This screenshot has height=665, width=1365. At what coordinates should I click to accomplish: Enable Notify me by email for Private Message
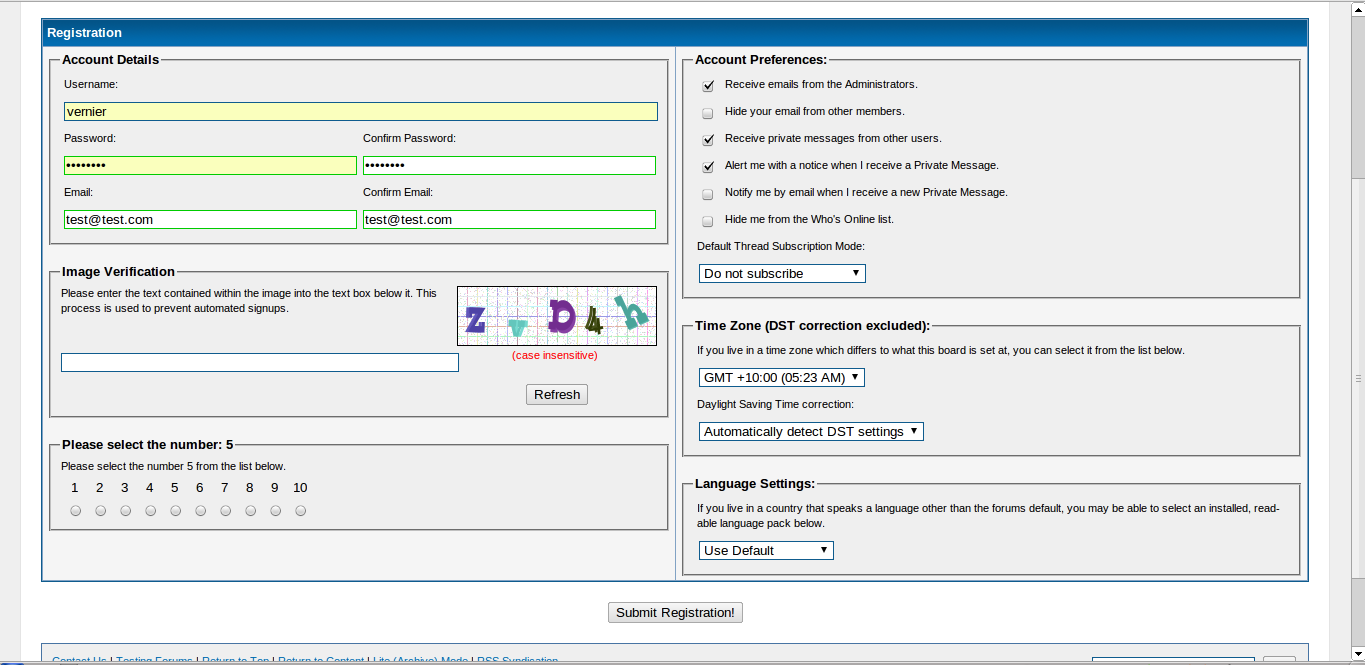(708, 194)
